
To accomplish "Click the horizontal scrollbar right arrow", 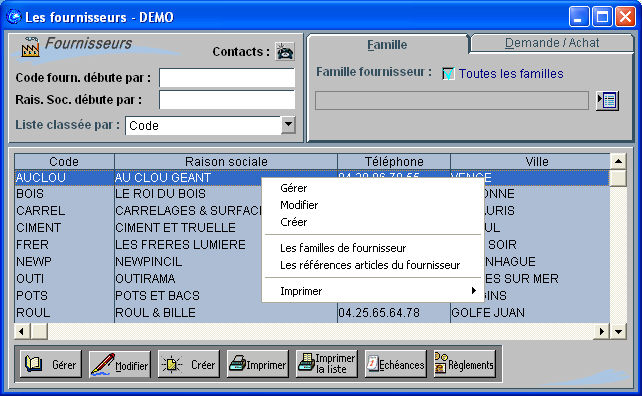I will [x=601, y=331].
